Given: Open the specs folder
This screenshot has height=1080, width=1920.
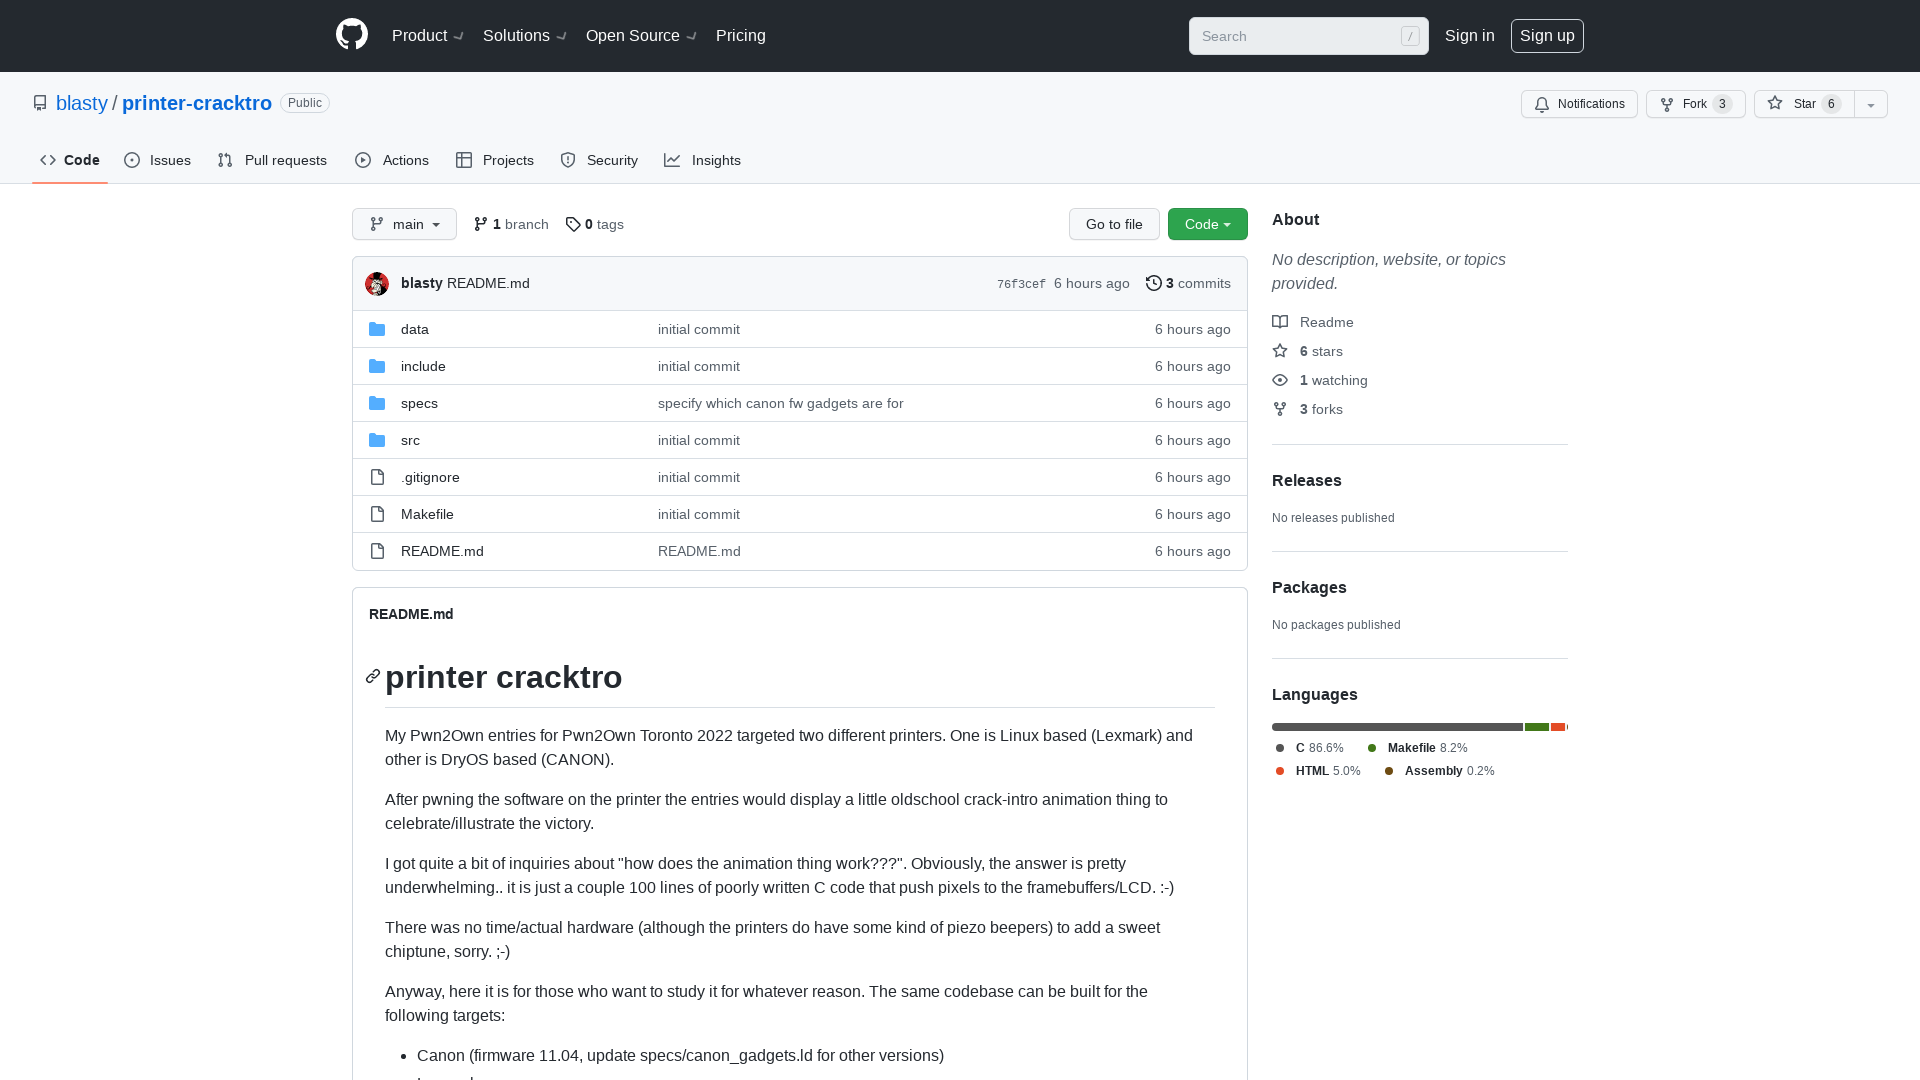Looking at the screenshot, I should (x=419, y=403).
